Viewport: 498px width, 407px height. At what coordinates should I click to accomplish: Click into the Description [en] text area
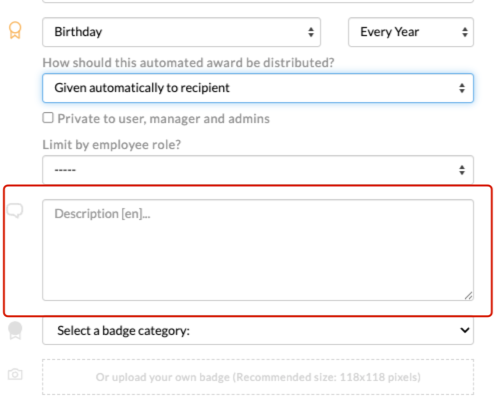(258, 250)
